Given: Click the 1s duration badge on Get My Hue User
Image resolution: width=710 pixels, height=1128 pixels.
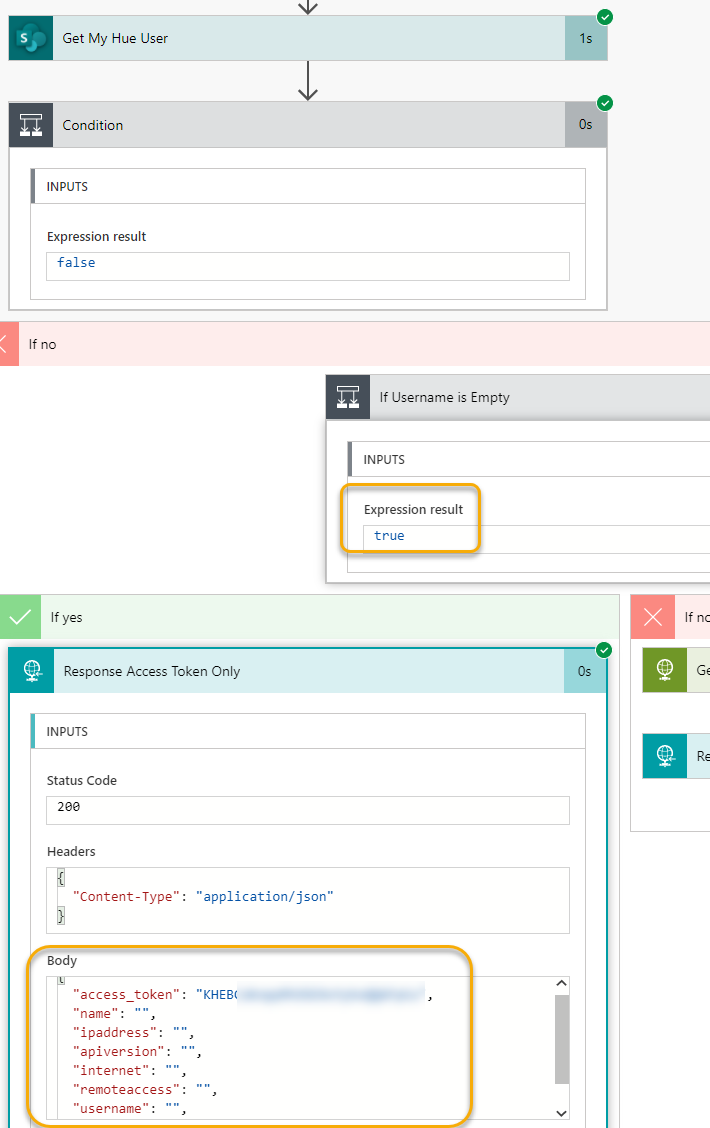Looking at the screenshot, I should tap(585, 39).
